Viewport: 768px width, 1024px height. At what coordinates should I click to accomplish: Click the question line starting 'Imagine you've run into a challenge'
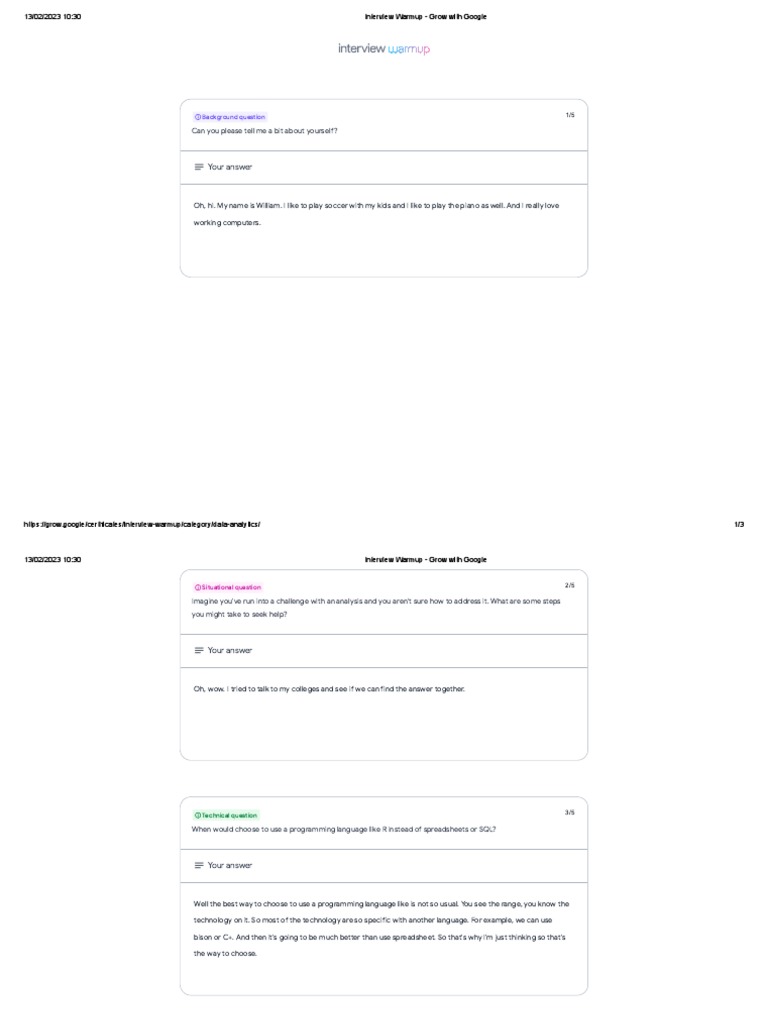pyautogui.click(x=376, y=601)
